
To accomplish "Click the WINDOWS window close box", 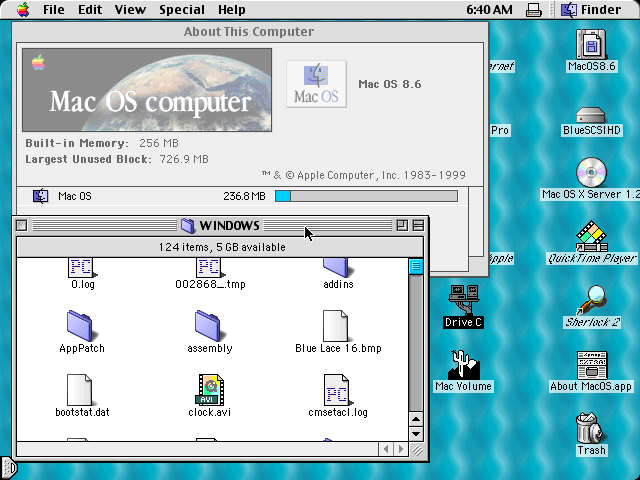I will (22, 225).
